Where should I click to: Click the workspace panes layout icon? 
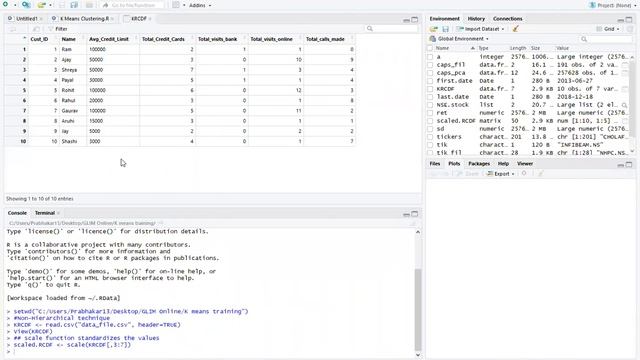176,5
